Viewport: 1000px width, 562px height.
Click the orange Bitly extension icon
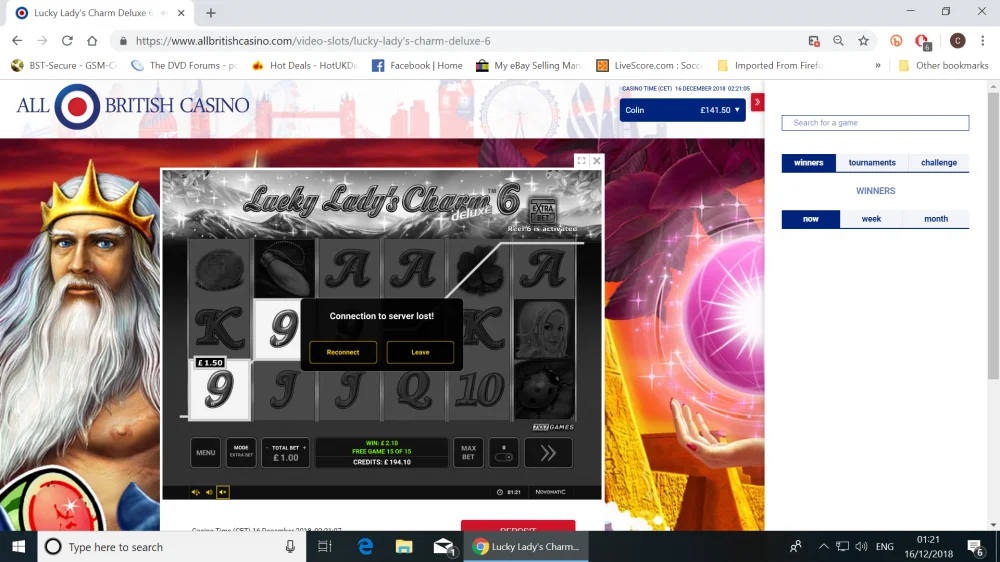pyautogui.click(x=896, y=41)
